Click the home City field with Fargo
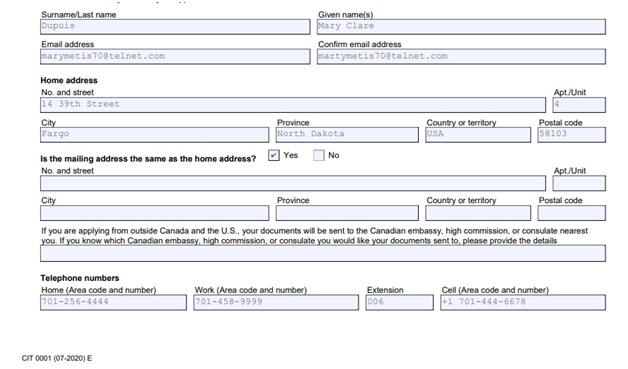This screenshot has height=369, width=628. pos(155,135)
